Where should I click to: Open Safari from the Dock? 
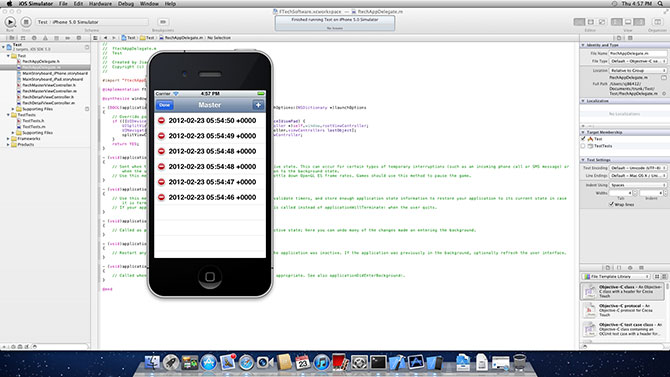pos(246,362)
